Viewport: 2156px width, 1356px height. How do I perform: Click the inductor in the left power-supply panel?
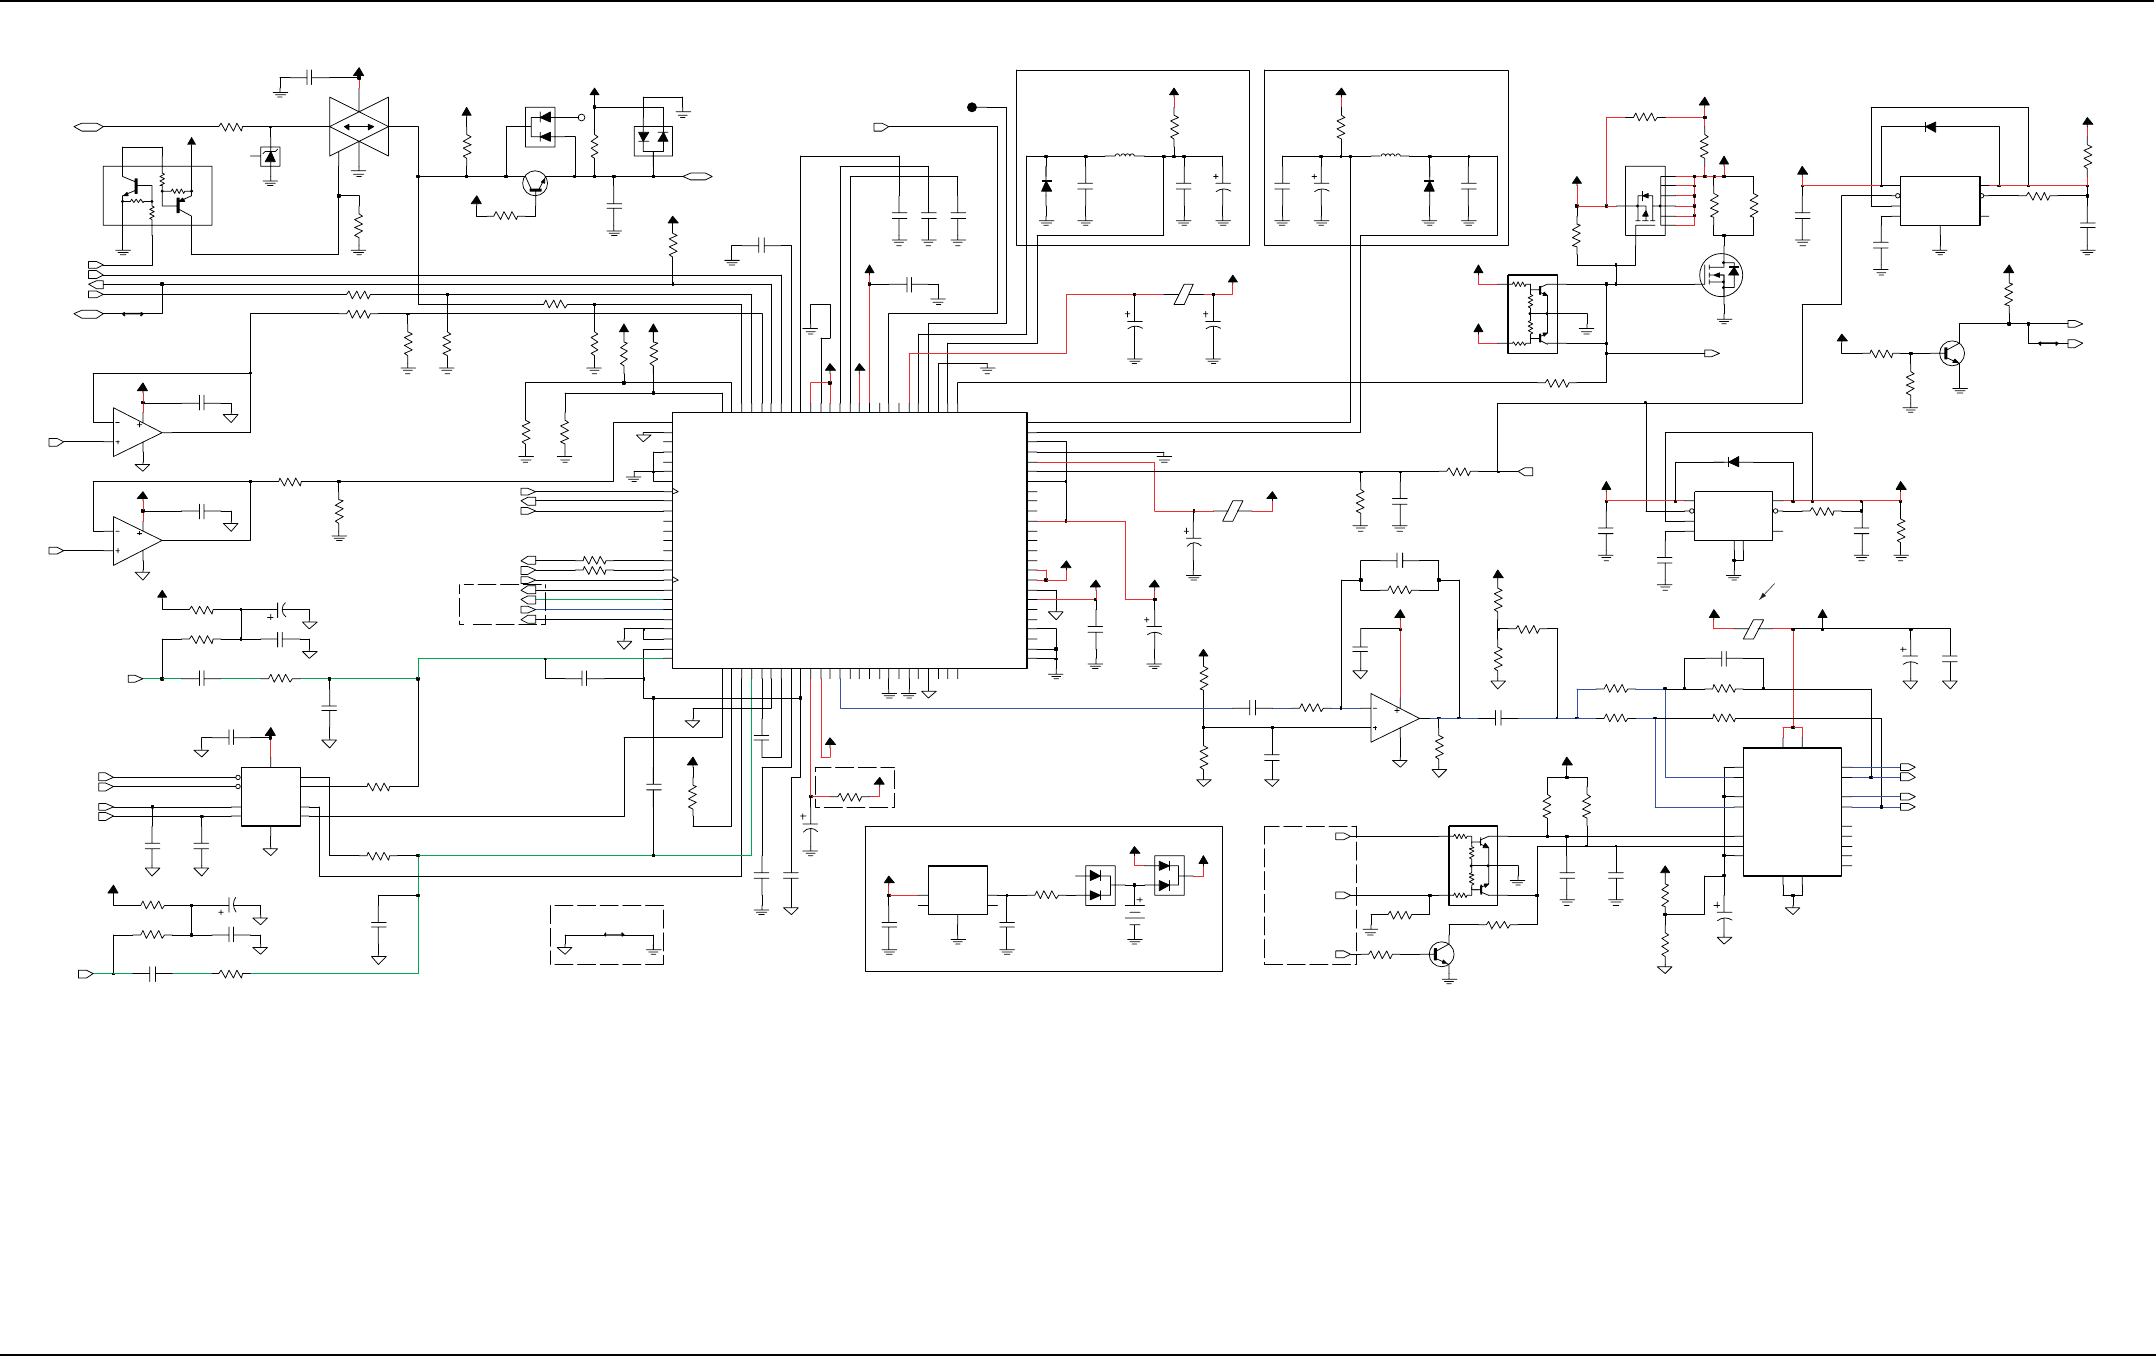pos(1125,155)
